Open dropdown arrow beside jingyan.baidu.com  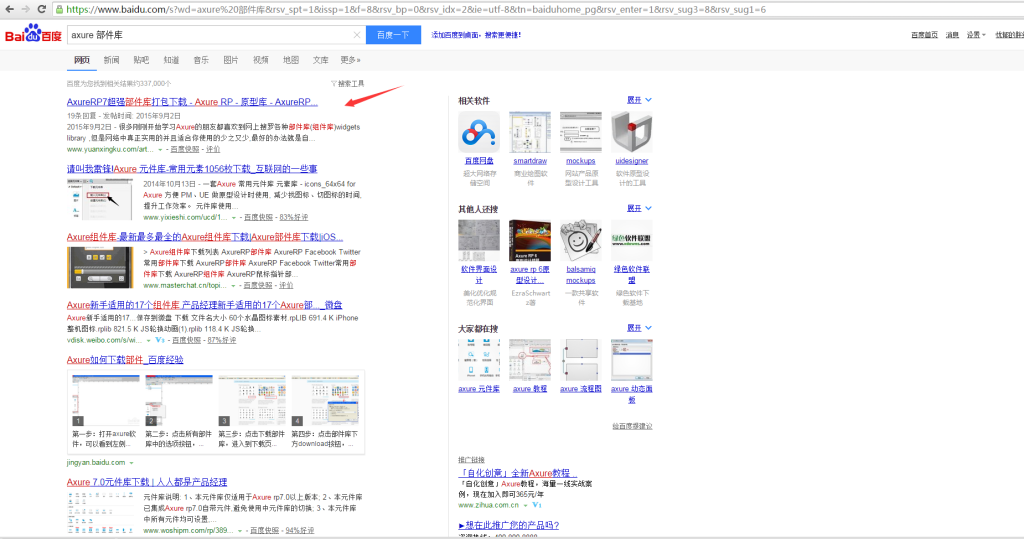(x=131, y=463)
